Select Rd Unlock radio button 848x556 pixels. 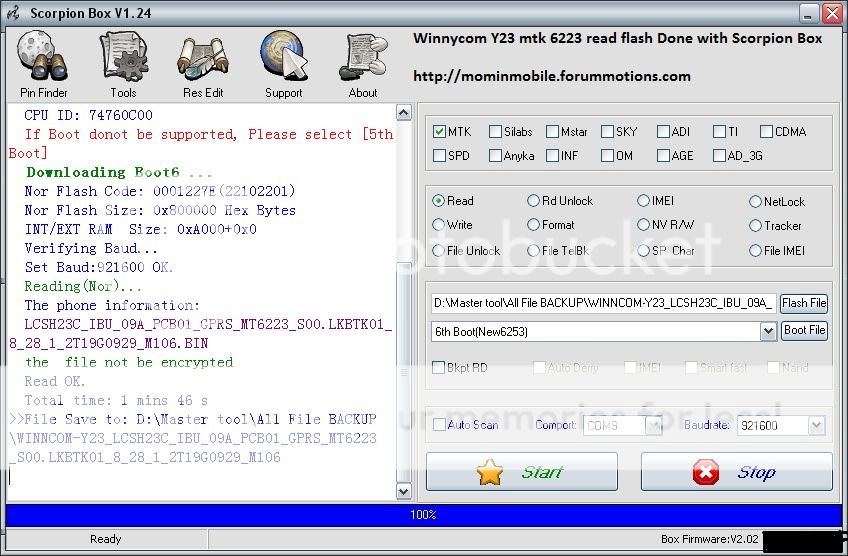[x=533, y=201]
